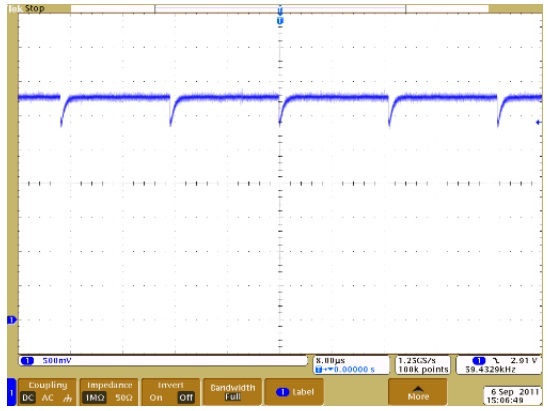Click 100k points record length

(x=423, y=369)
